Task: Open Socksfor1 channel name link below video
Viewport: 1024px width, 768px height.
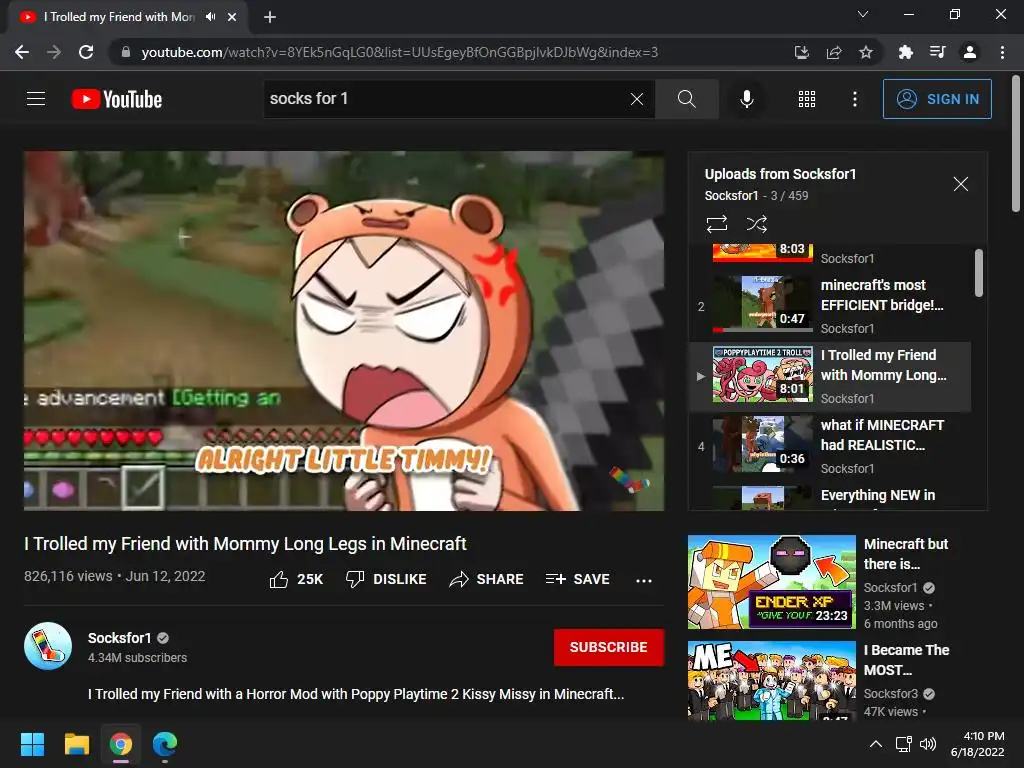Action: [120, 638]
